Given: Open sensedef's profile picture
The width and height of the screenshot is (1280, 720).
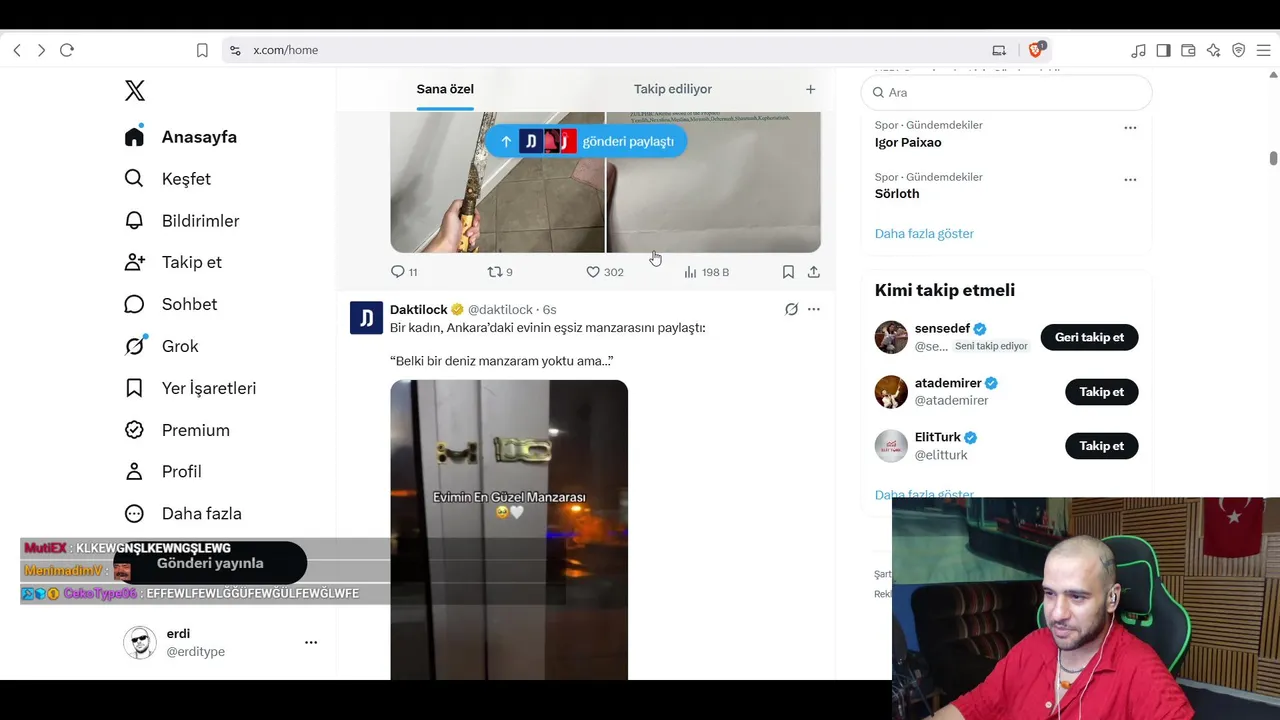Looking at the screenshot, I should tap(891, 337).
